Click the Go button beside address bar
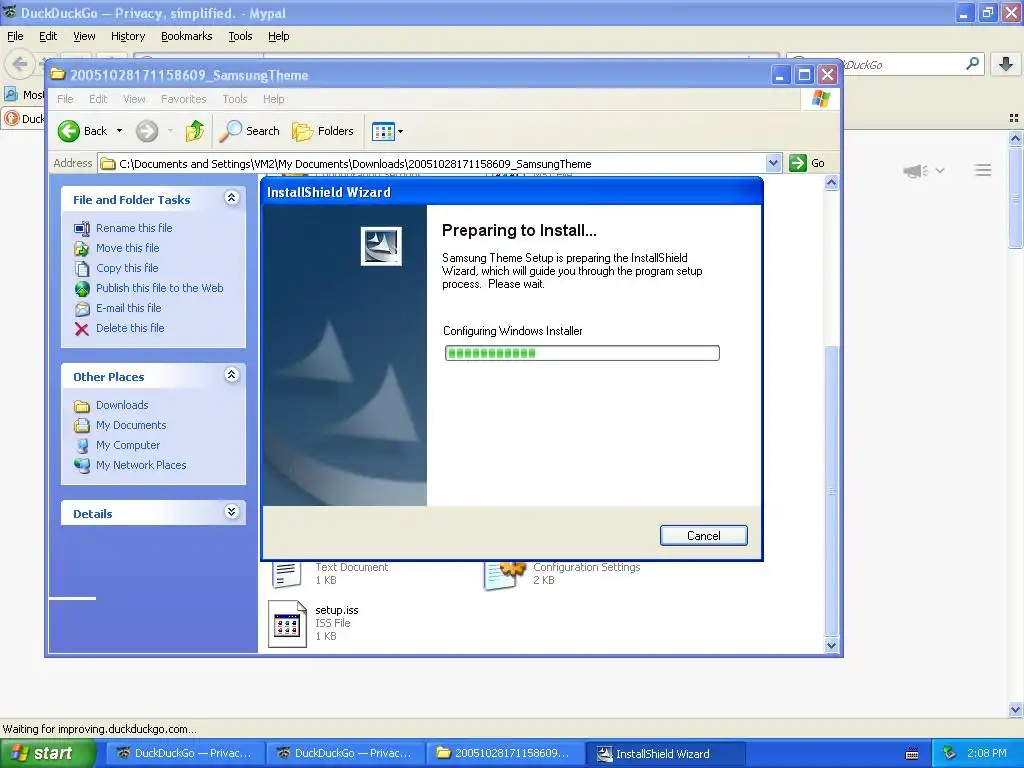The height and width of the screenshot is (768, 1024). click(x=807, y=163)
